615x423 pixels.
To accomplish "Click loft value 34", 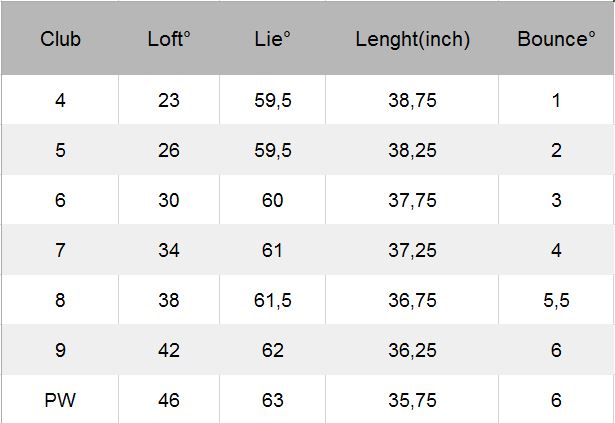I will click(169, 250).
